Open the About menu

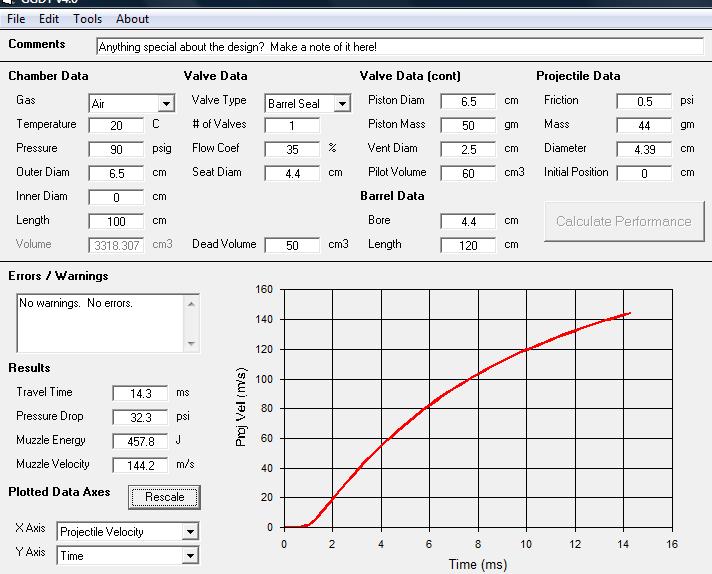[132, 18]
